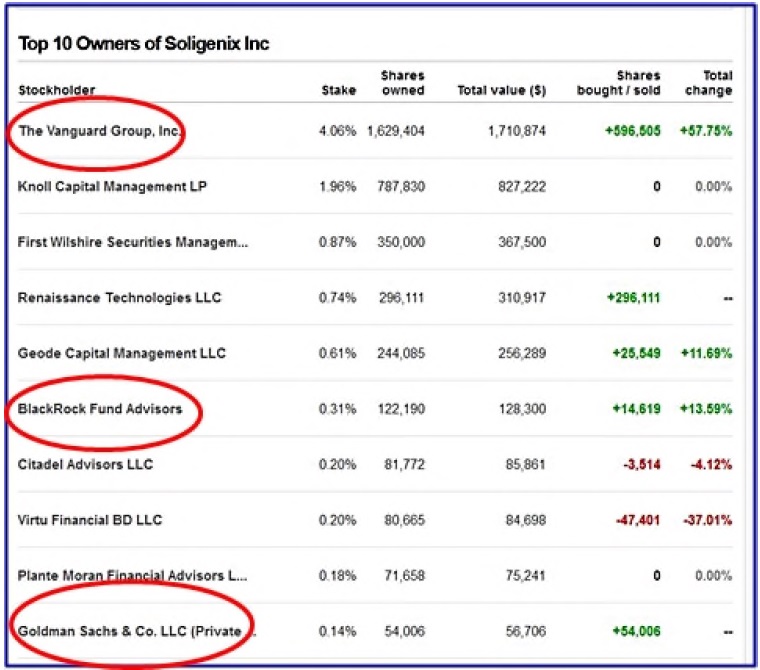Open Geode Capital Management LLC stockholder
The height and width of the screenshot is (670, 760).
(122, 353)
